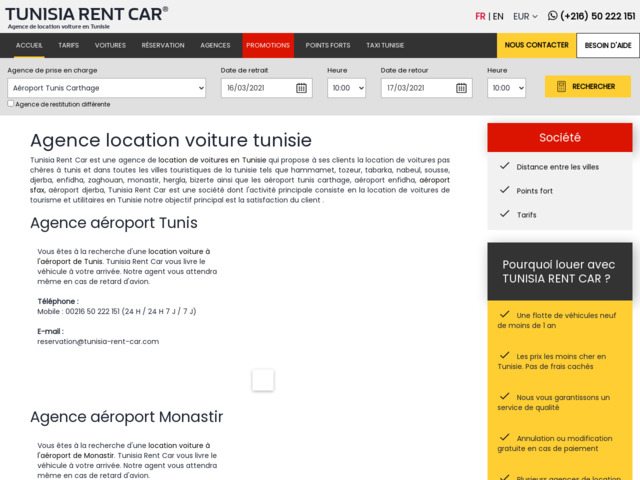Screen dimensions: 640x480
Task: Open the Distance entre les villes link
Action: [558, 167]
